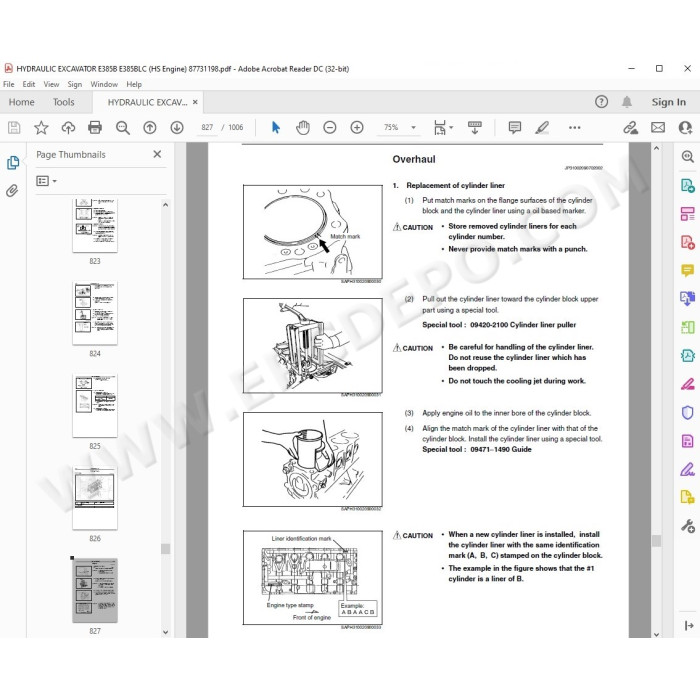Close the Page Thumbnails panel
This screenshot has height=700, width=700.
click(157, 154)
